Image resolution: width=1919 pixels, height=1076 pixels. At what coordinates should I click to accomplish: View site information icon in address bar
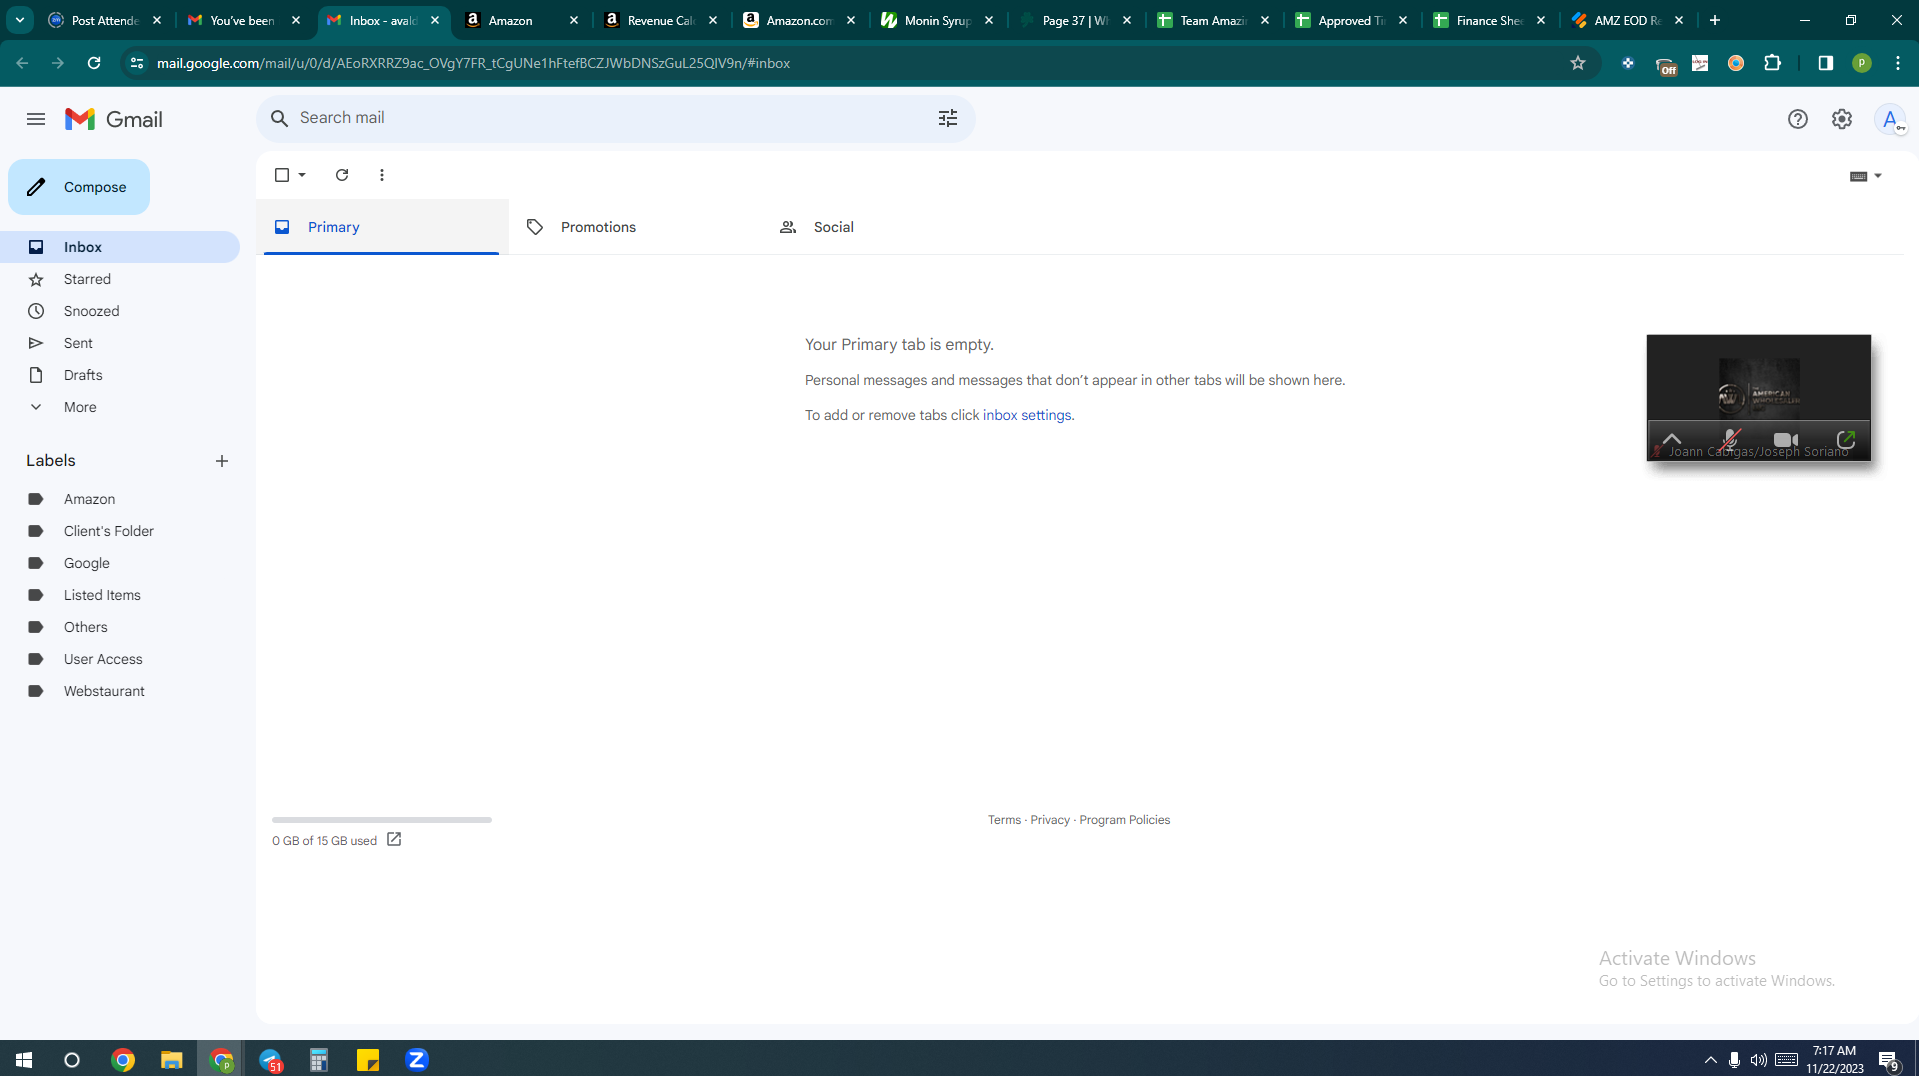tap(137, 63)
